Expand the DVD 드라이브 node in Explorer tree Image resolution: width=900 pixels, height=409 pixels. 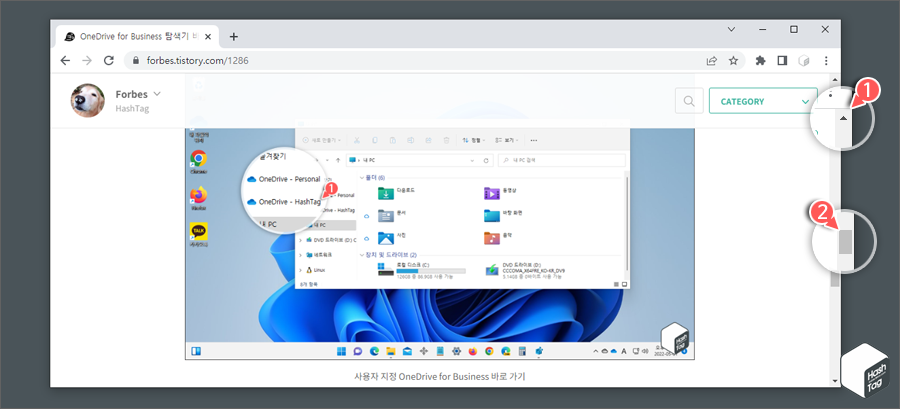(301, 240)
